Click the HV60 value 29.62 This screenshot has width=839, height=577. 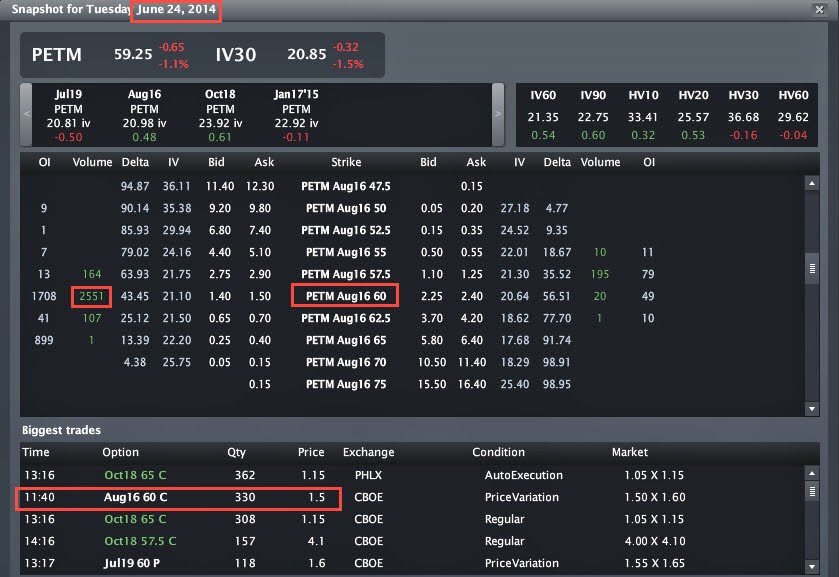[793, 117]
